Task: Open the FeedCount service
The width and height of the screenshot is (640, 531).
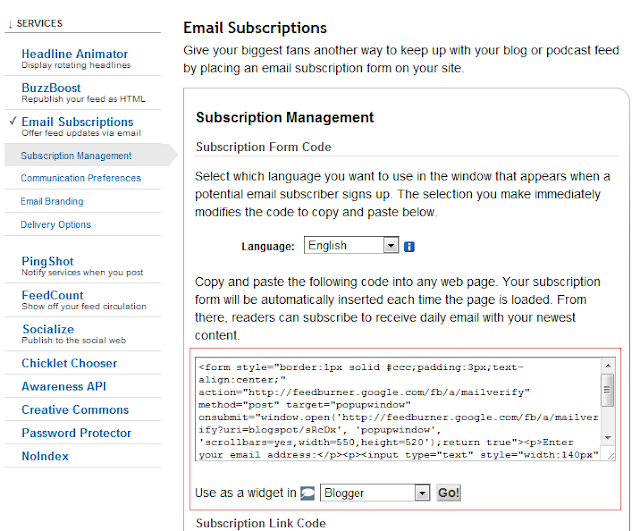Action: coord(53,295)
